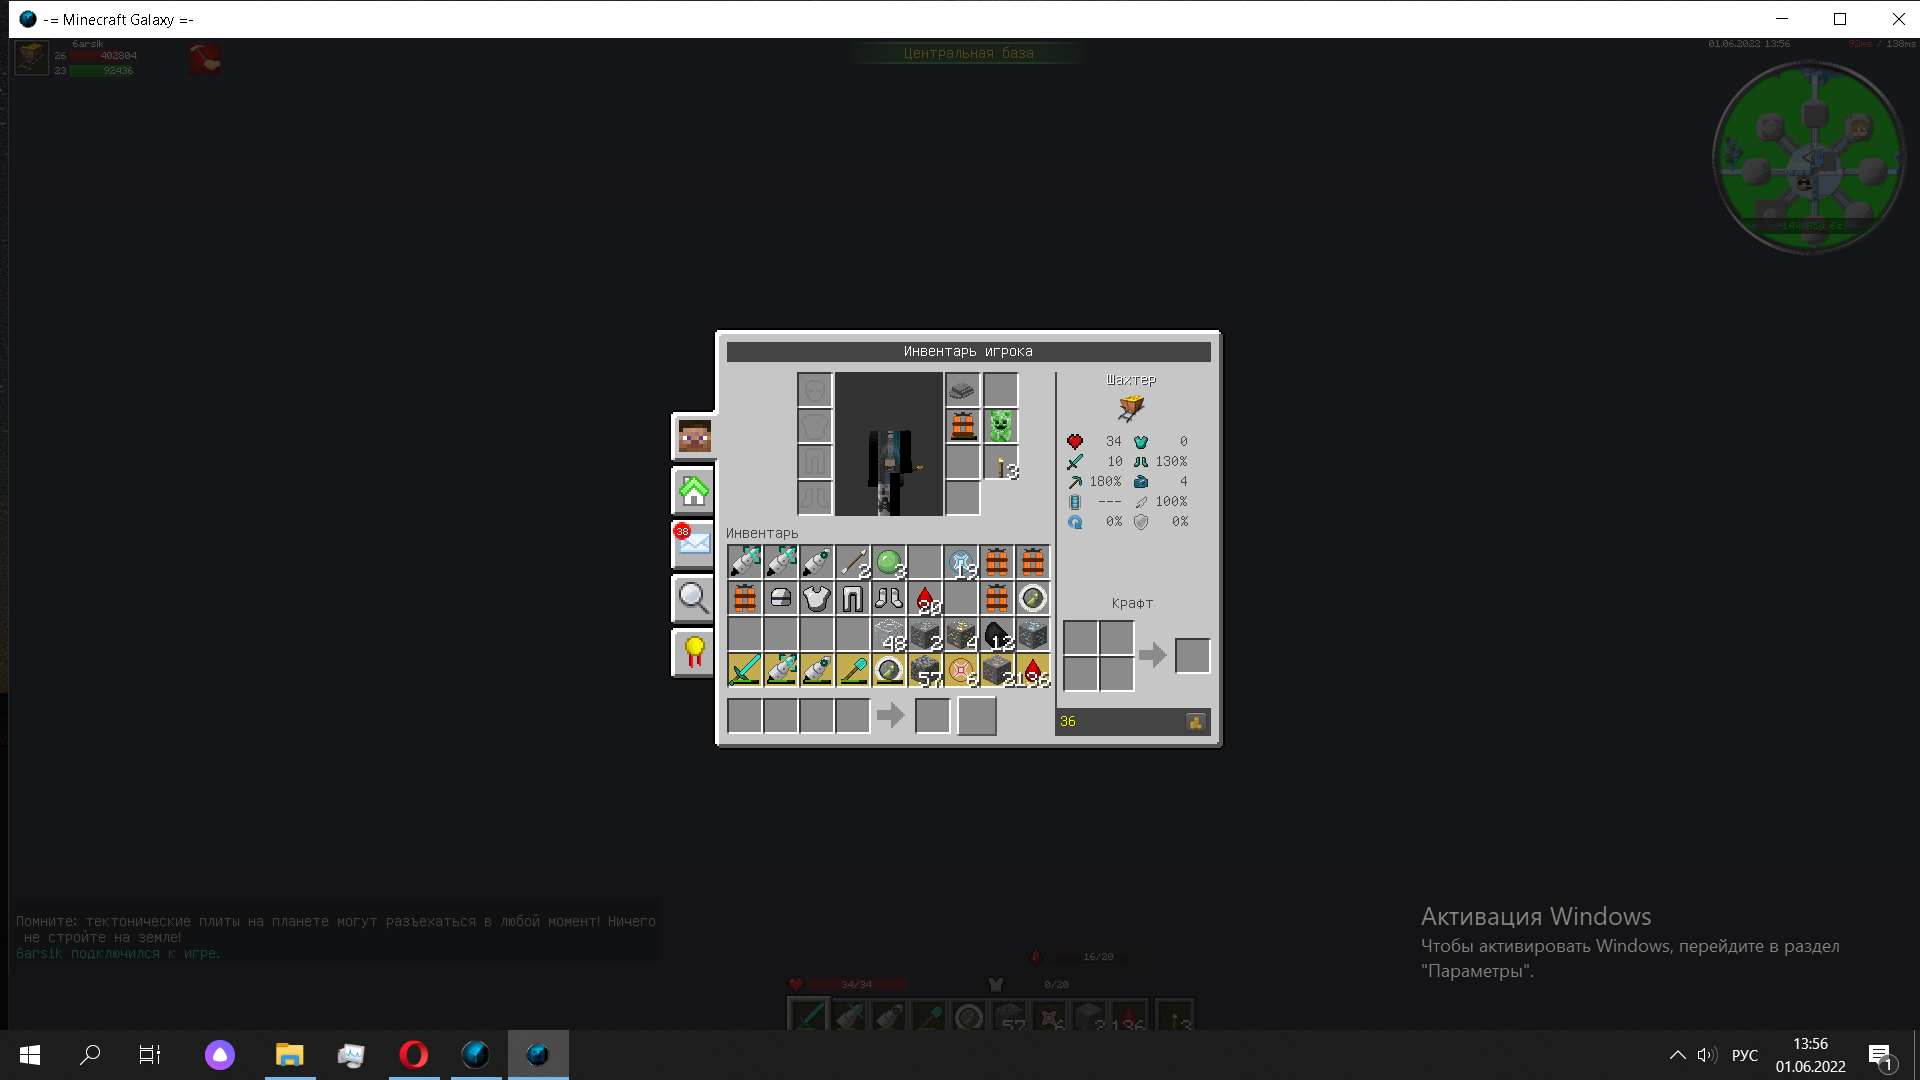Expand hidden system tray icons chevron
The height and width of the screenshot is (1080, 1920).
1677,1055
